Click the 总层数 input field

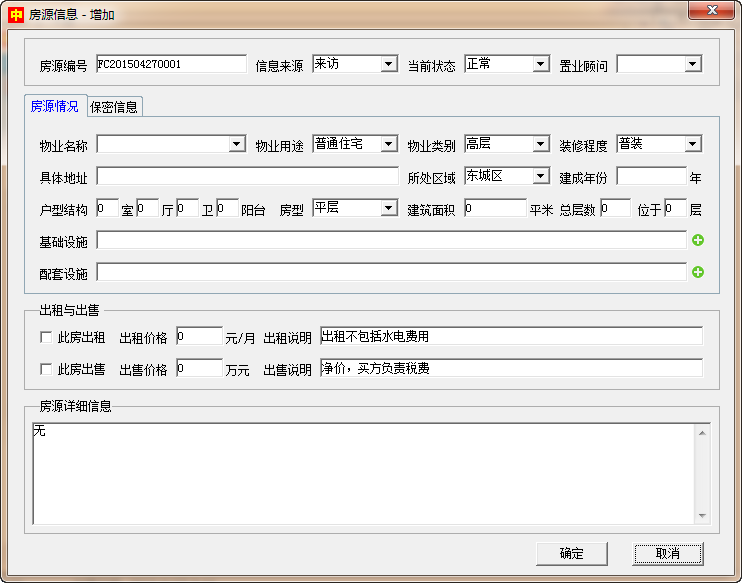pos(615,208)
